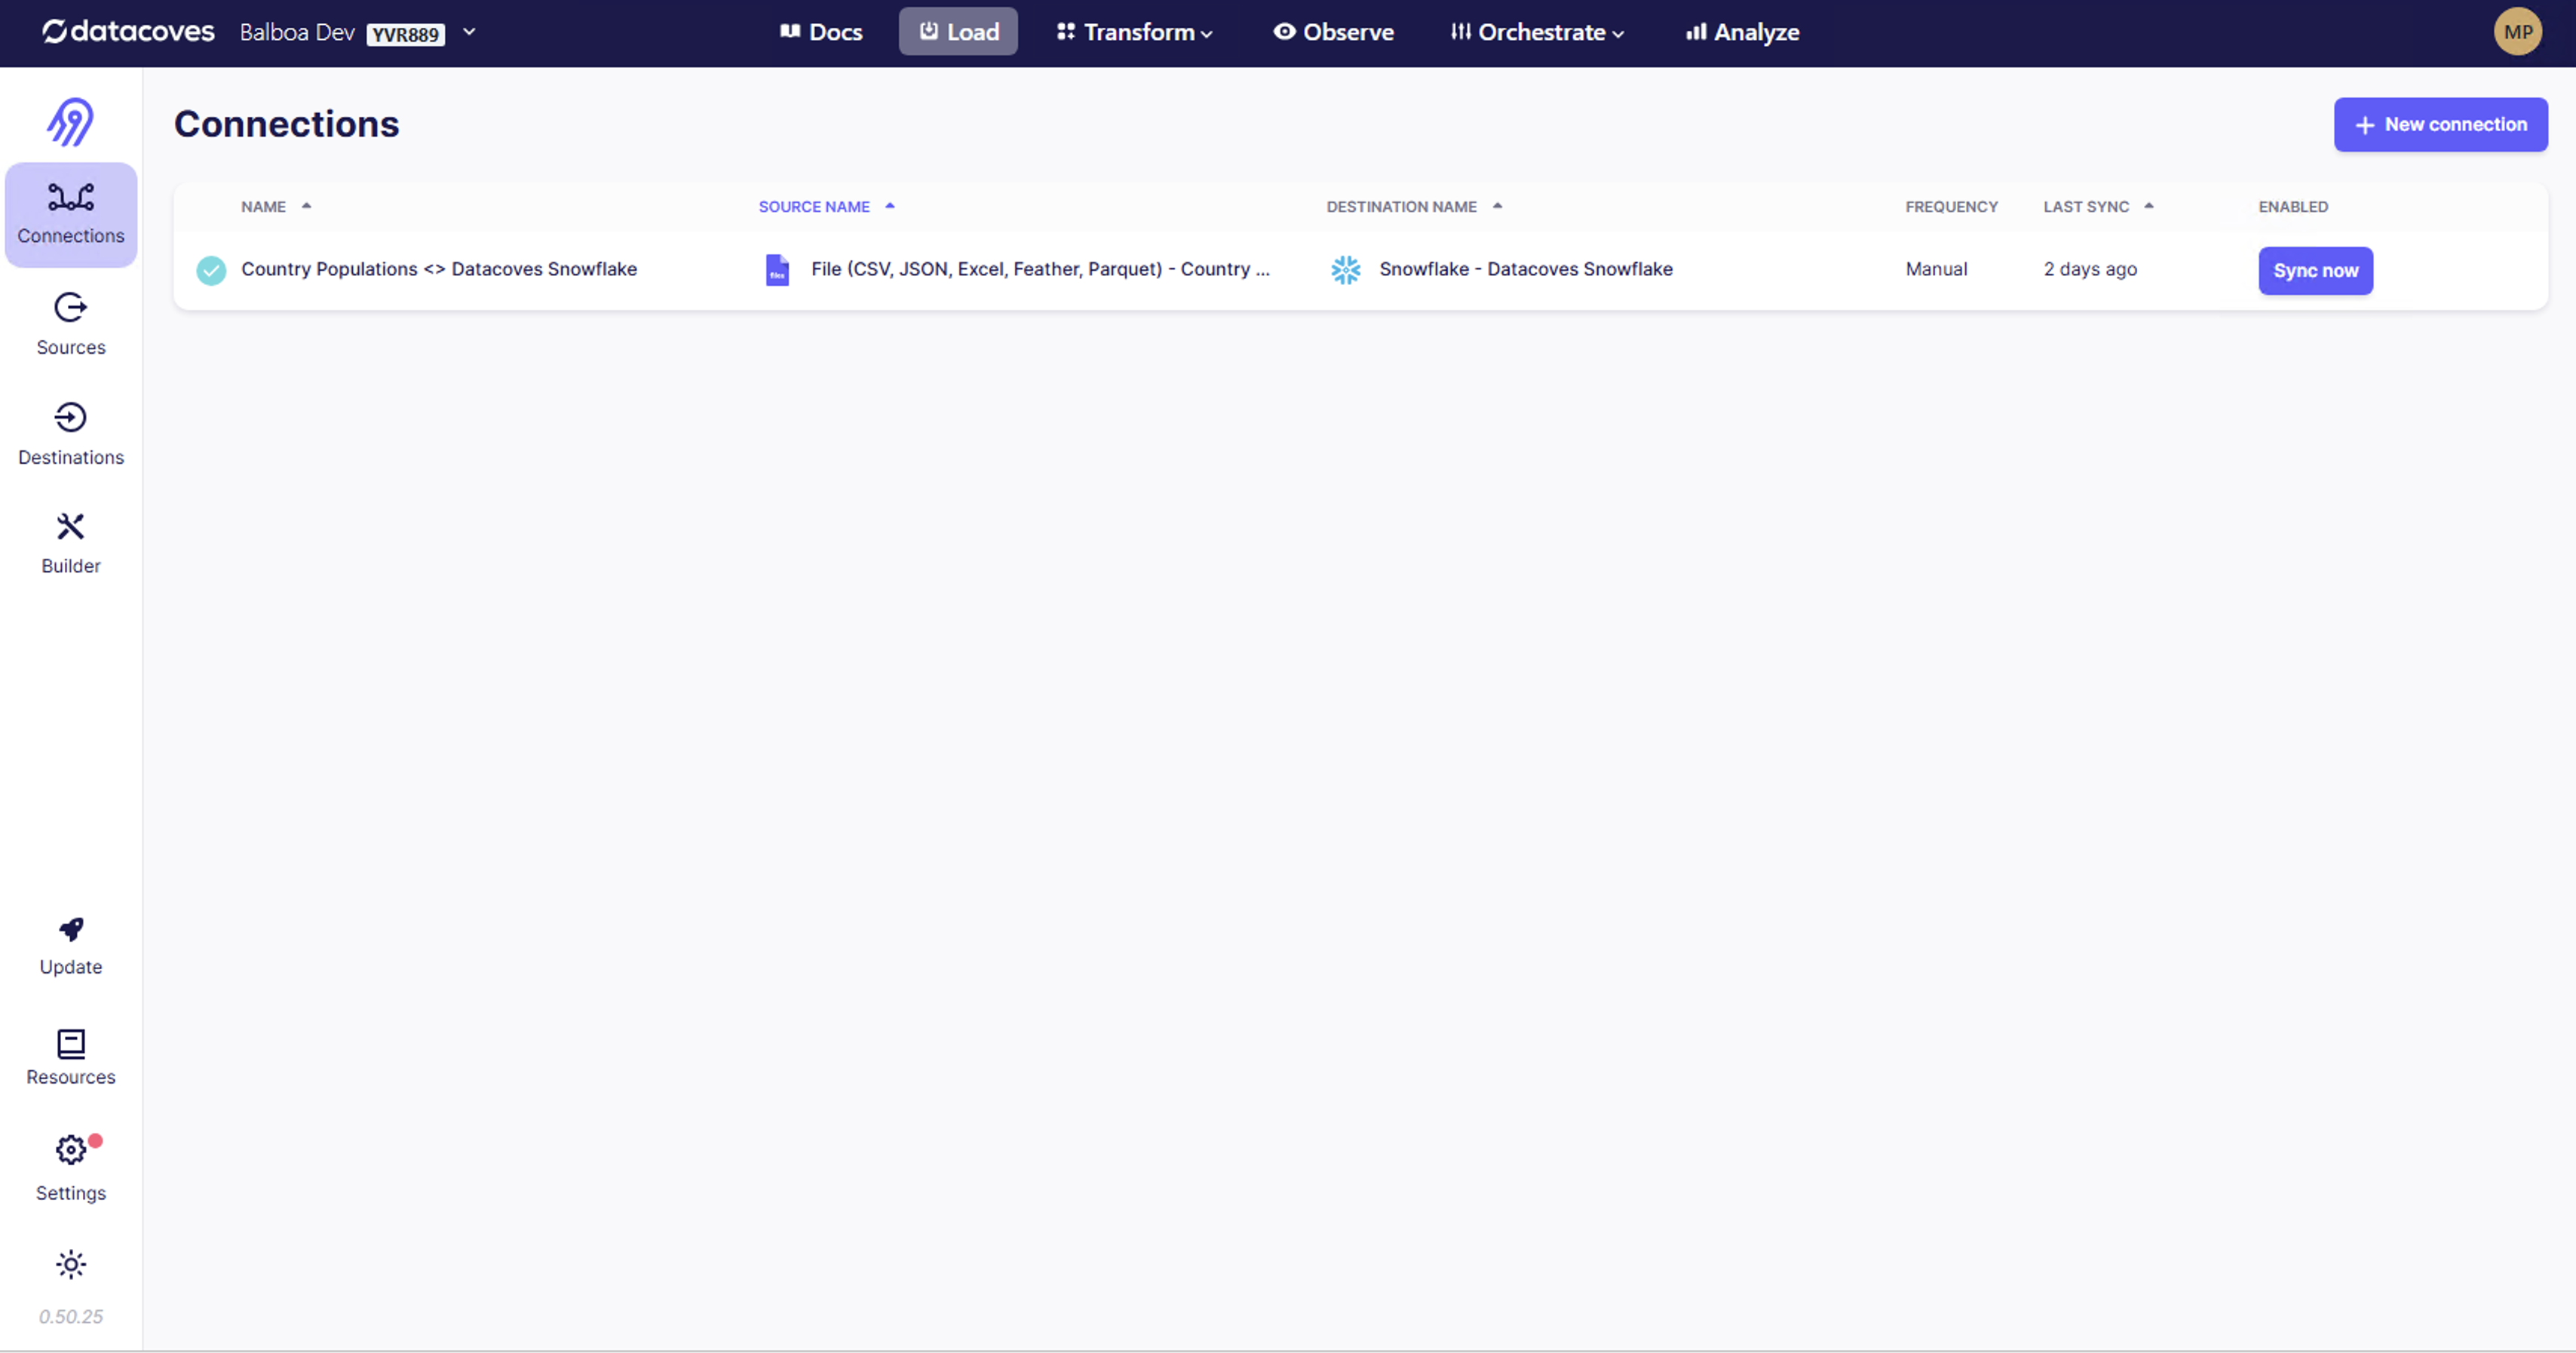This screenshot has width=2576, height=1353.
Task: Open the Observe tab
Action: pyautogui.click(x=1333, y=32)
